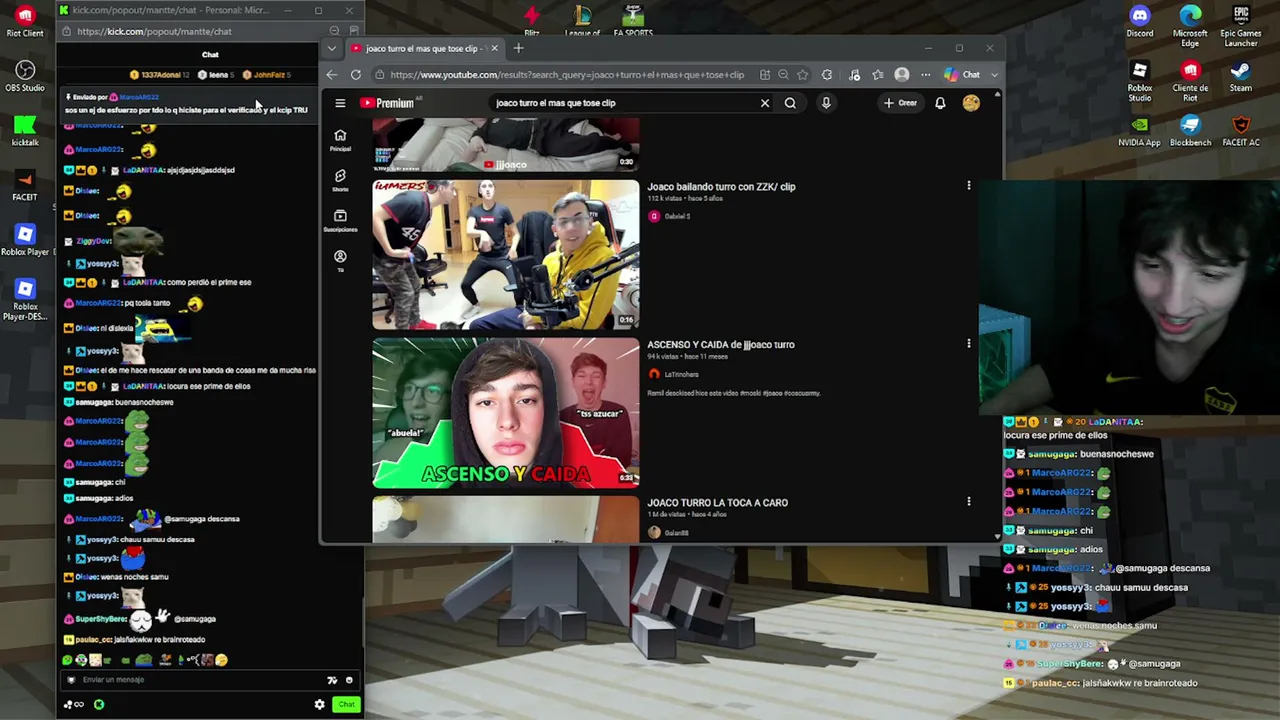Screen dimensions: 1280x720
Task: Open video title 'JOACO TURRO LA TOCA A CARO'
Action: pyautogui.click(x=717, y=503)
